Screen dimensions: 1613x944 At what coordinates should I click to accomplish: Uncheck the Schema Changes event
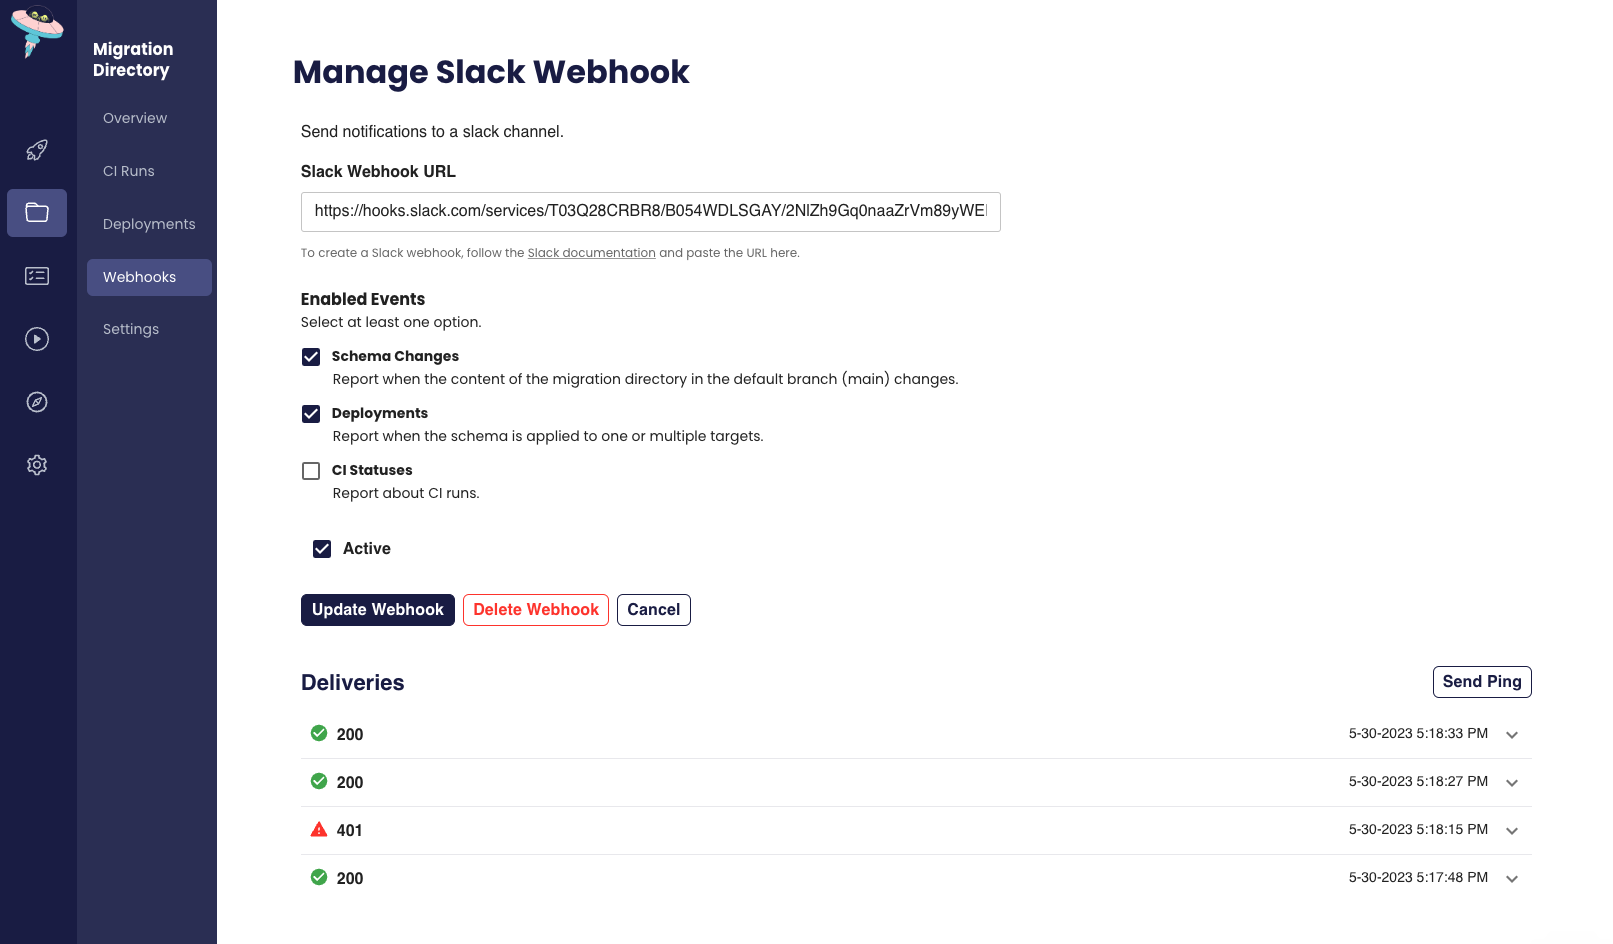311,357
